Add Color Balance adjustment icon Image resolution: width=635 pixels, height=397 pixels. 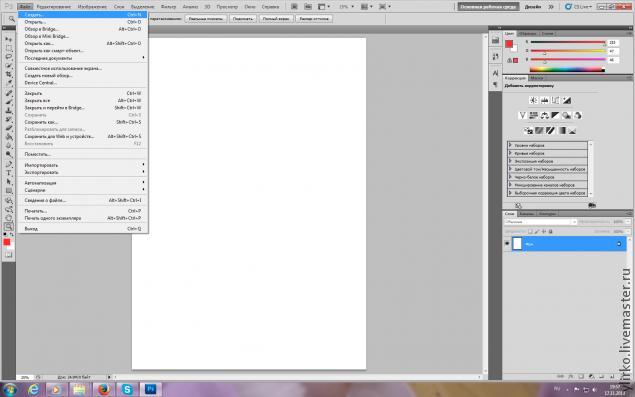[x=545, y=115]
